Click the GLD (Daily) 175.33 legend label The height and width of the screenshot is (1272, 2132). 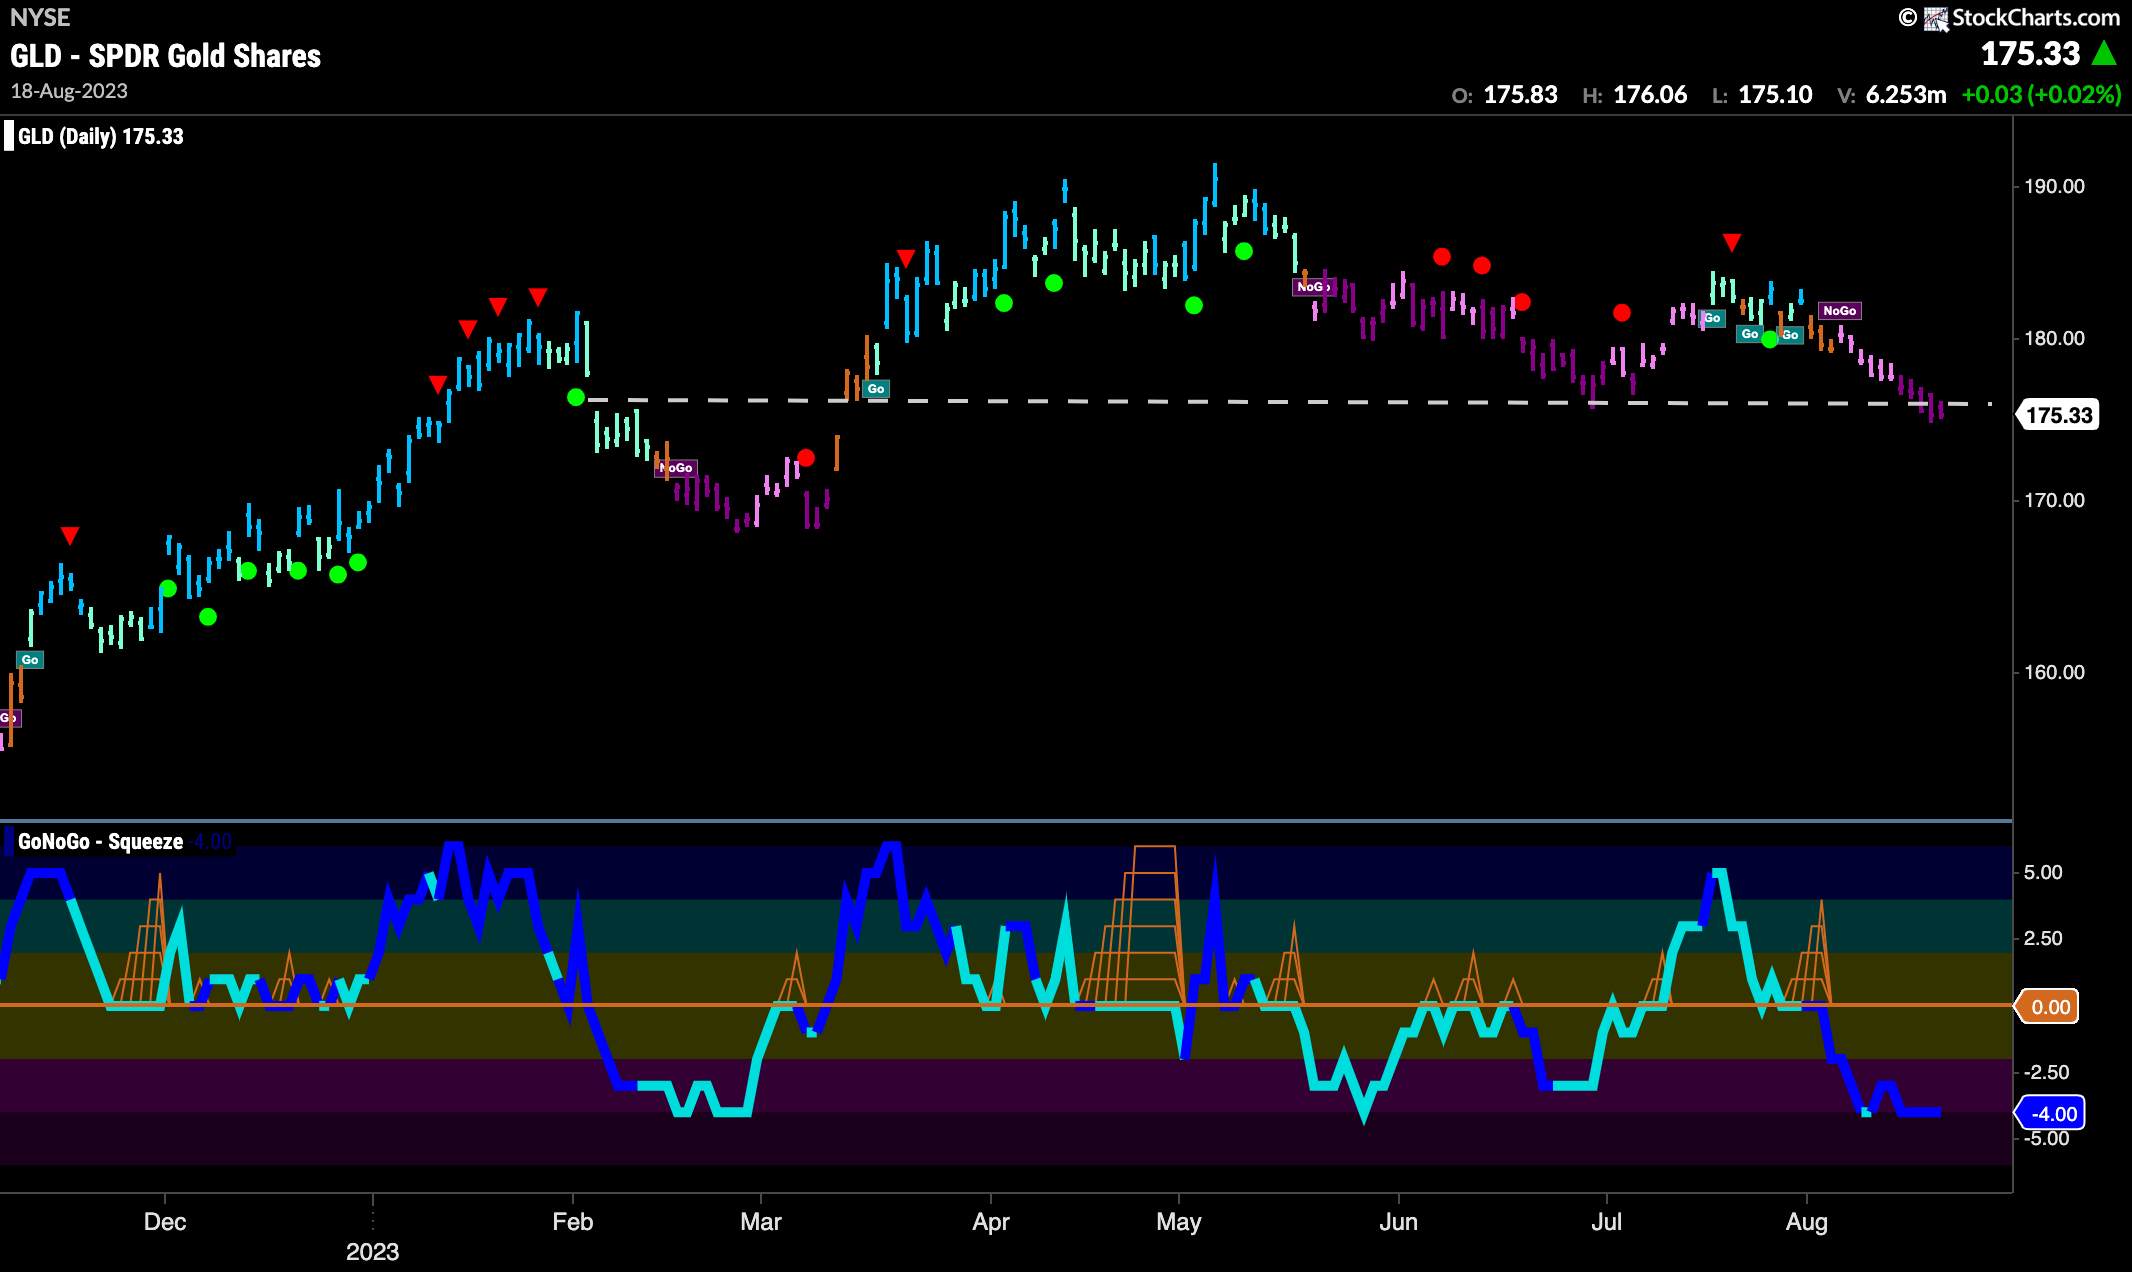(101, 136)
